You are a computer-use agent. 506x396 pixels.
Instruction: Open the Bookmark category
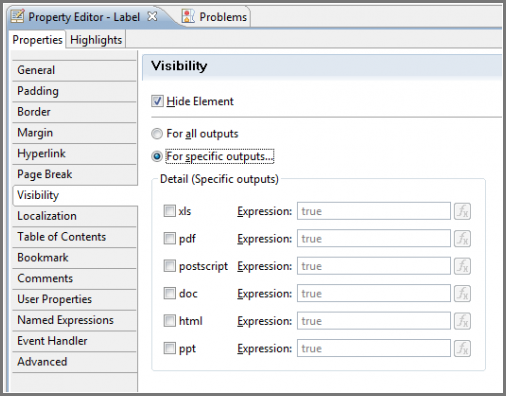pos(75,258)
